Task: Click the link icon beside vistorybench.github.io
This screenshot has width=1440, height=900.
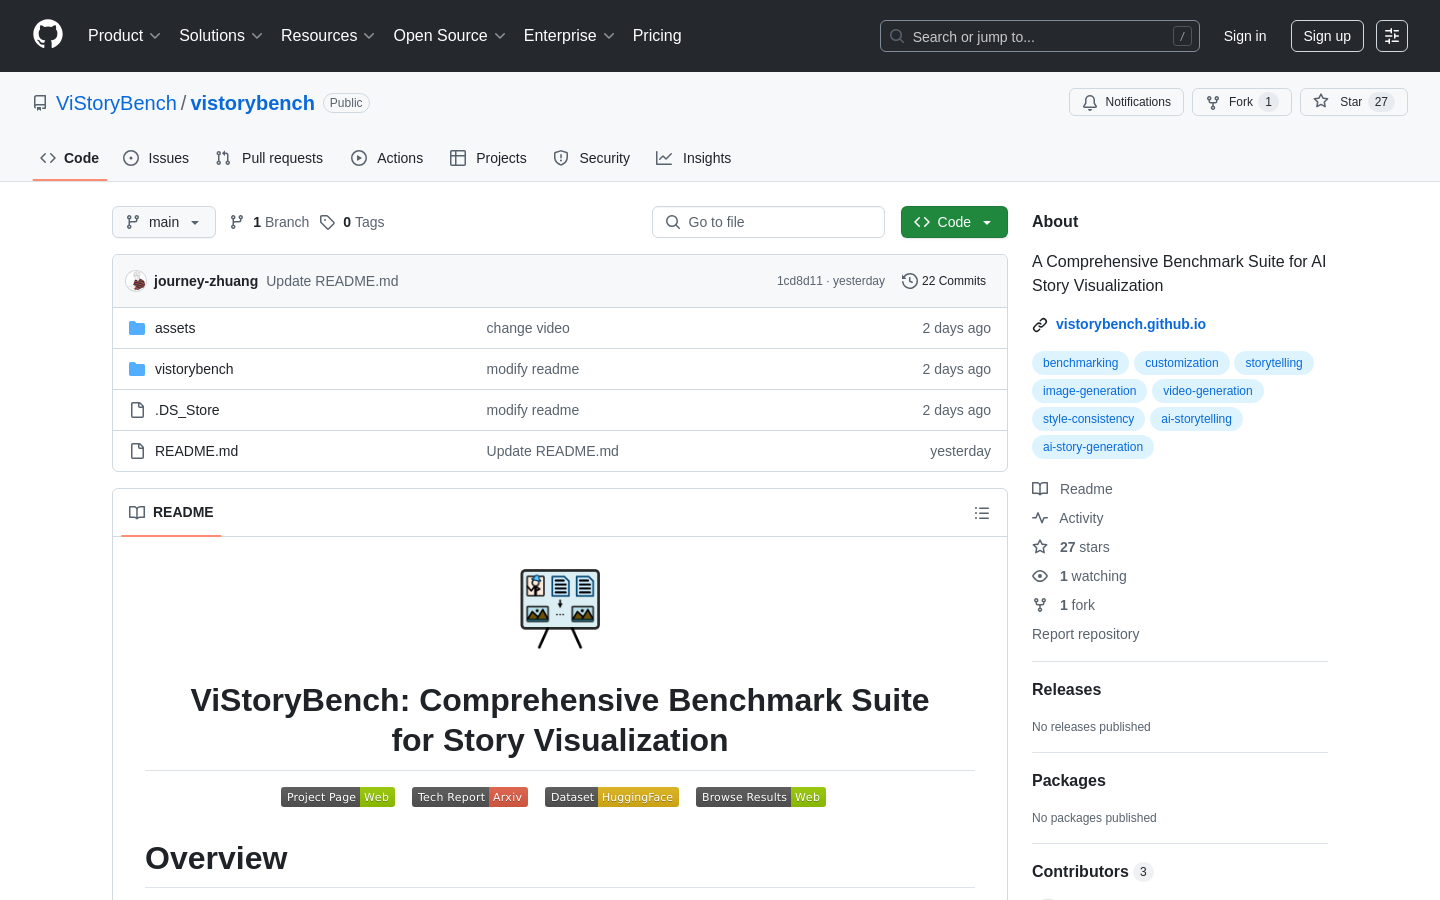Action: click(x=1040, y=325)
